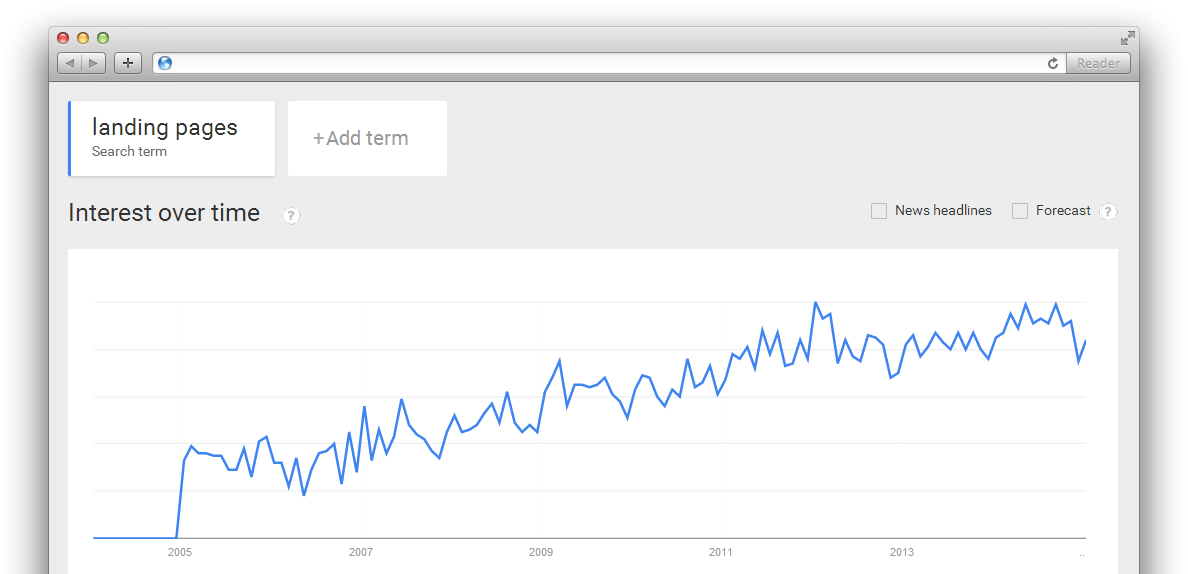Screen dimensions: 1188x574
Task: Click the Reader button
Action: point(1098,63)
